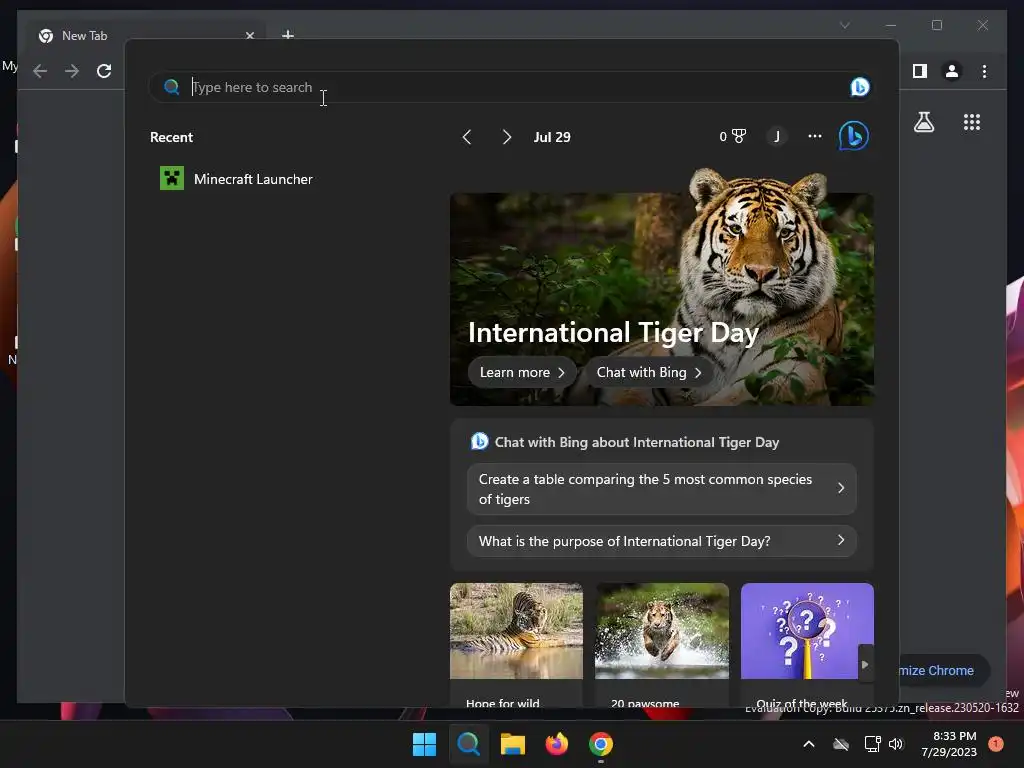Open the Windows Start button
This screenshot has width=1024, height=768.
coord(424,744)
